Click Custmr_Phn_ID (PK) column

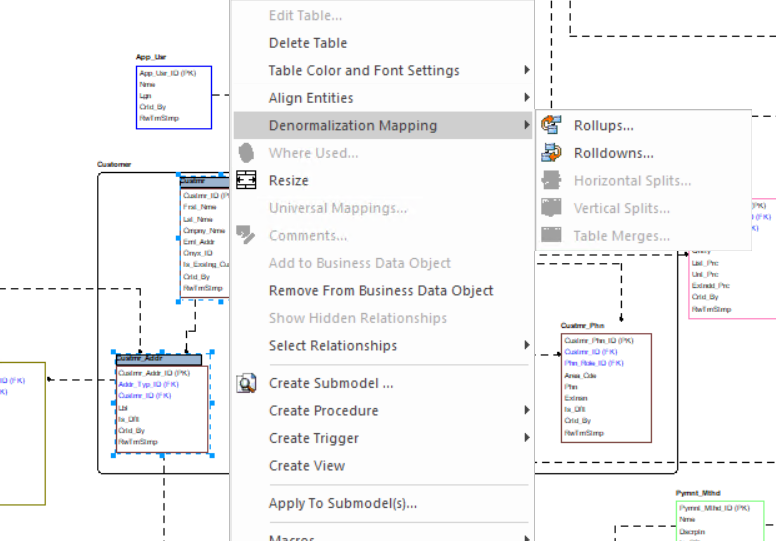[x=599, y=341]
